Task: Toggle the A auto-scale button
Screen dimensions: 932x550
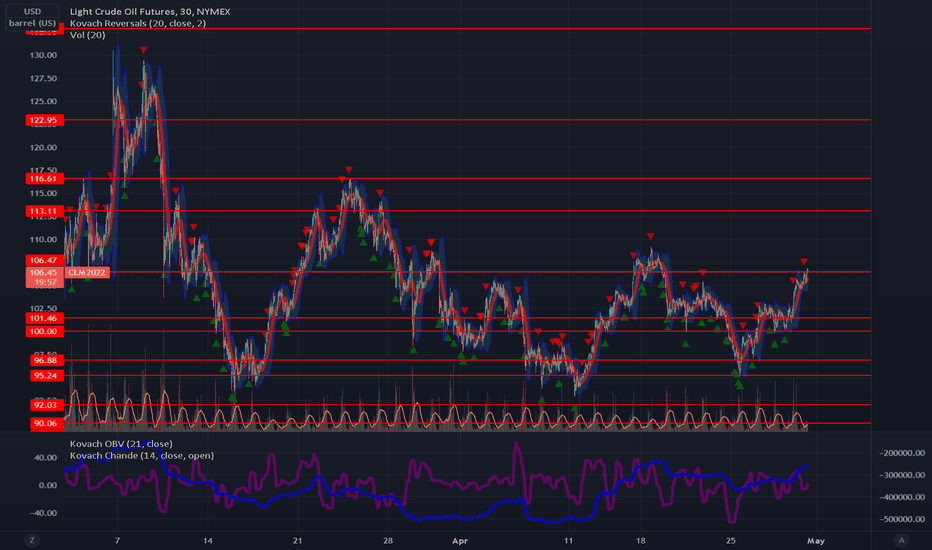Action: click(x=901, y=540)
